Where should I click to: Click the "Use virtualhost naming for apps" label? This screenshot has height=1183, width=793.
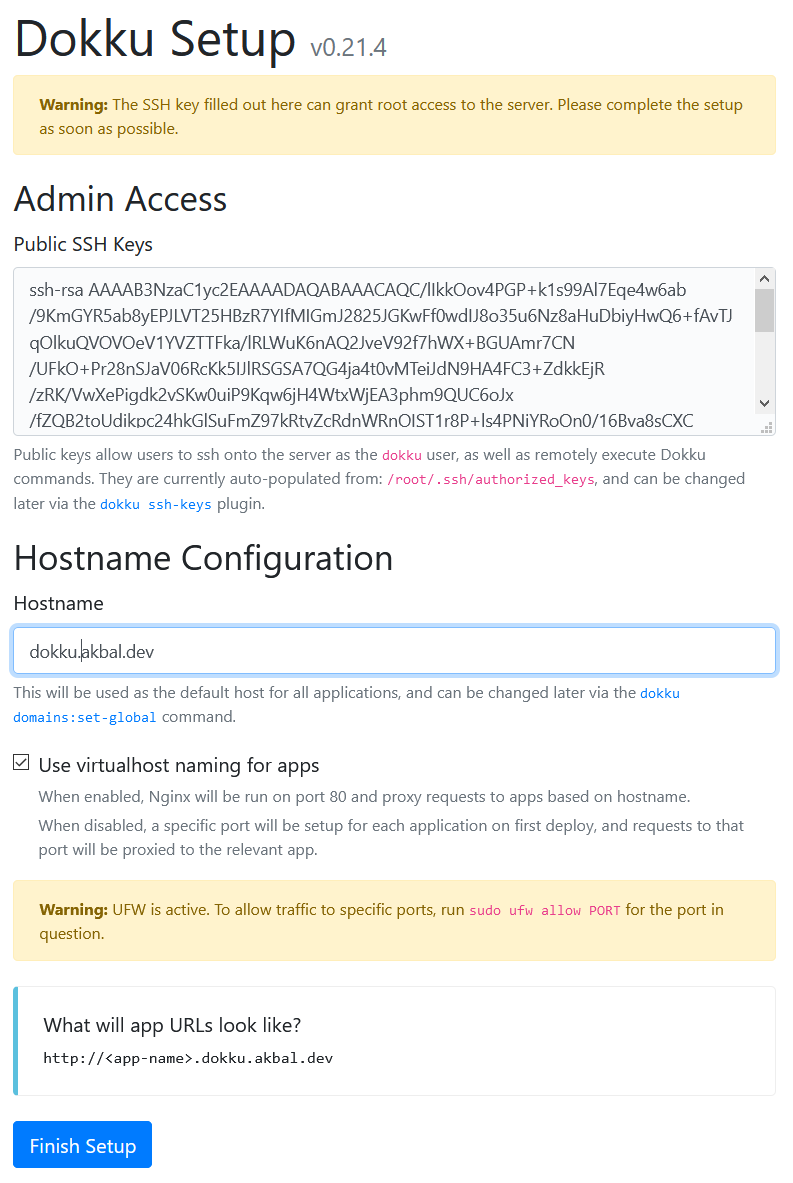(x=179, y=766)
